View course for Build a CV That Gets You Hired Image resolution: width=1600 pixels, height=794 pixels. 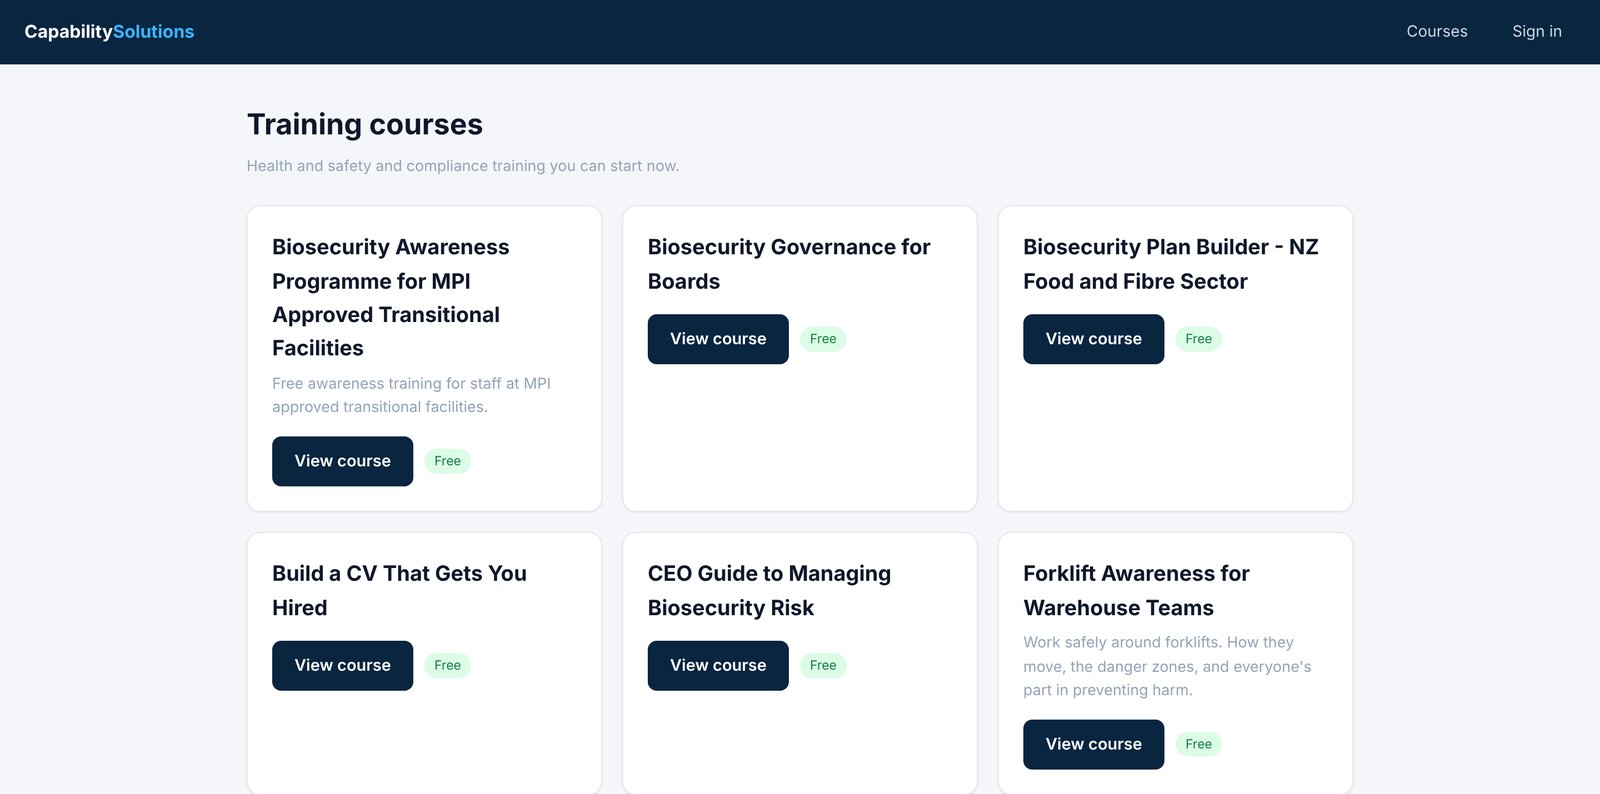[342, 665]
